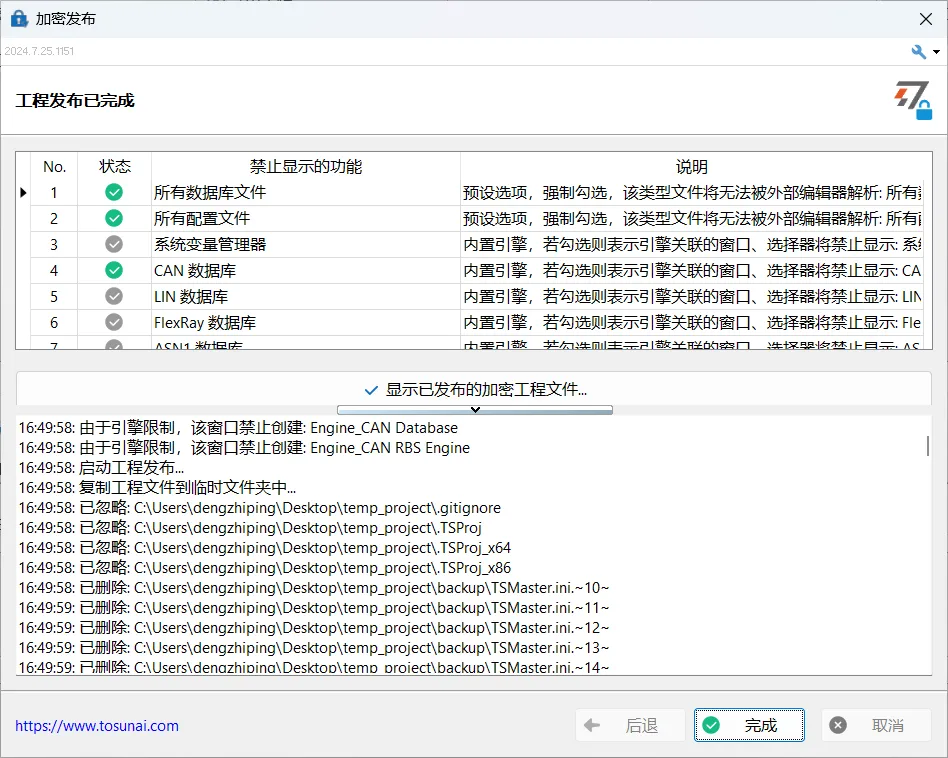Viewport: 948px width, 758px height.
Task: Click the checkmark icon beside 显示已发布的加密工程文件
Action: [371, 391]
